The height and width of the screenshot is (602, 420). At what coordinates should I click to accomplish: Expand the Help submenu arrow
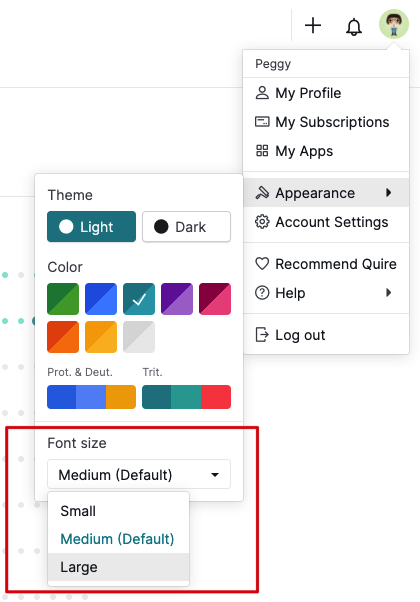(x=389, y=293)
